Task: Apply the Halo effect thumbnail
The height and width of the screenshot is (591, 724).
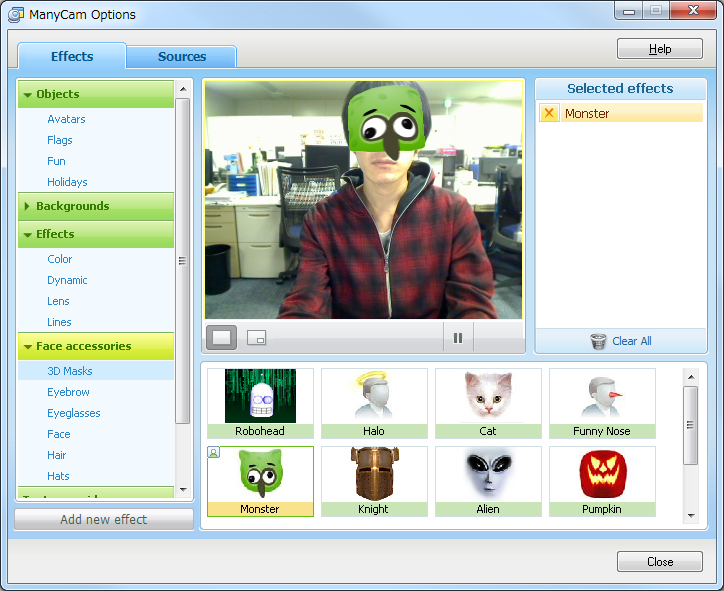Action: click(x=374, y=403)
